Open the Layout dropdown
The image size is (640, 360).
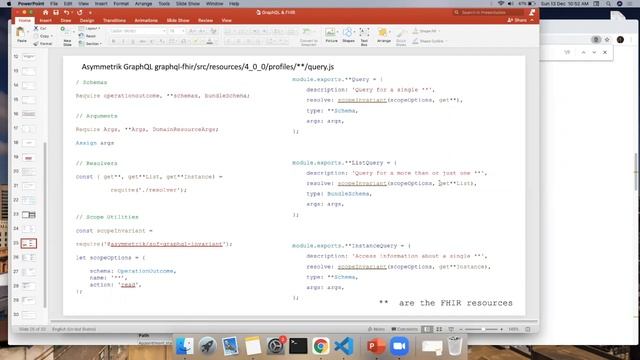point(89,28)
